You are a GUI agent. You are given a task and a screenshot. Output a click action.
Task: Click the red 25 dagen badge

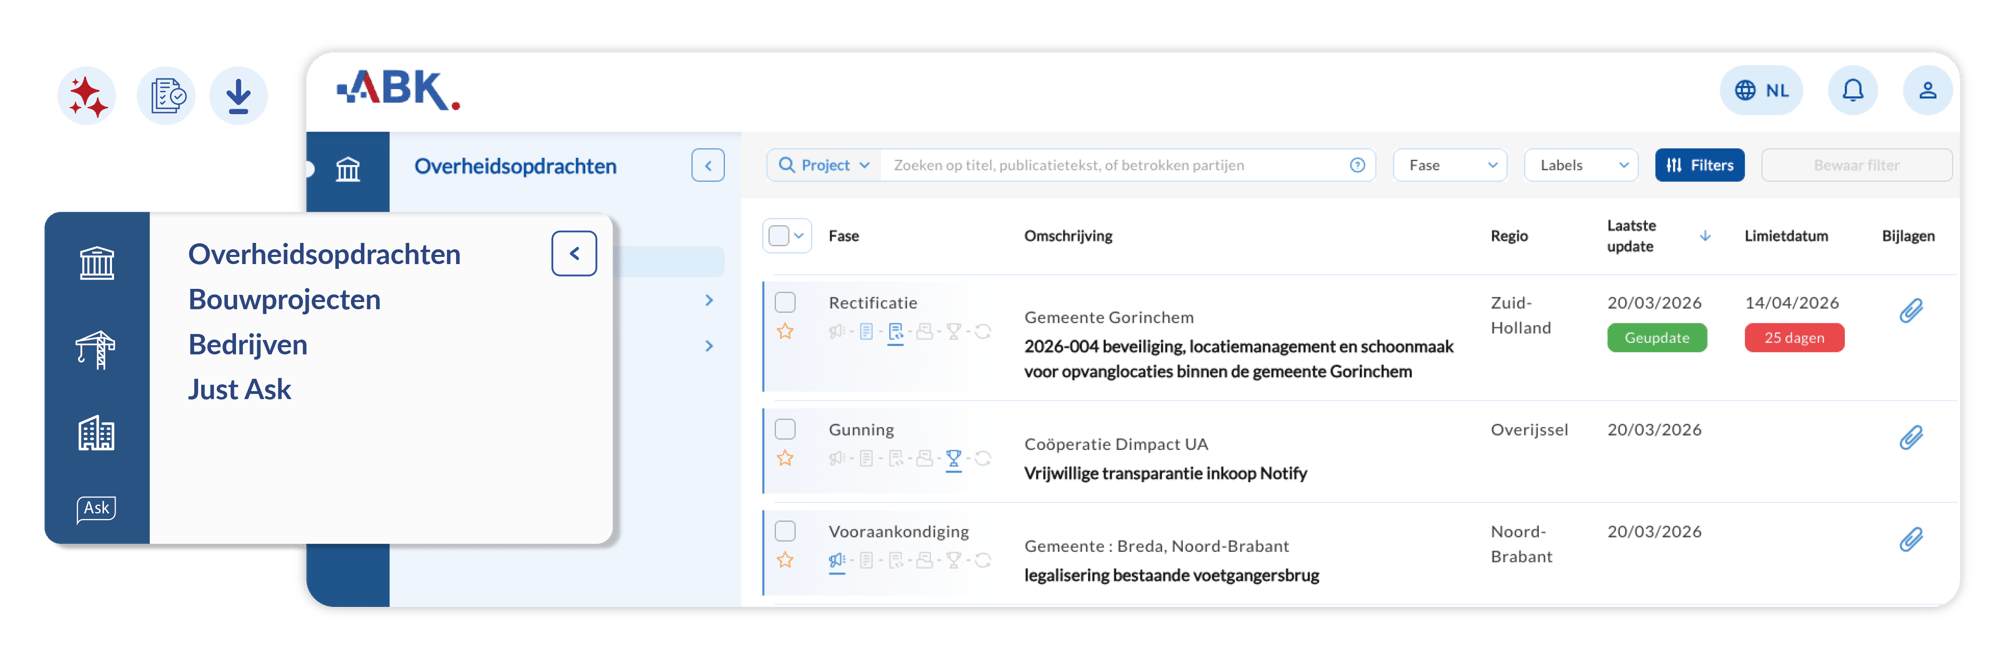[x=1794, y=338]
